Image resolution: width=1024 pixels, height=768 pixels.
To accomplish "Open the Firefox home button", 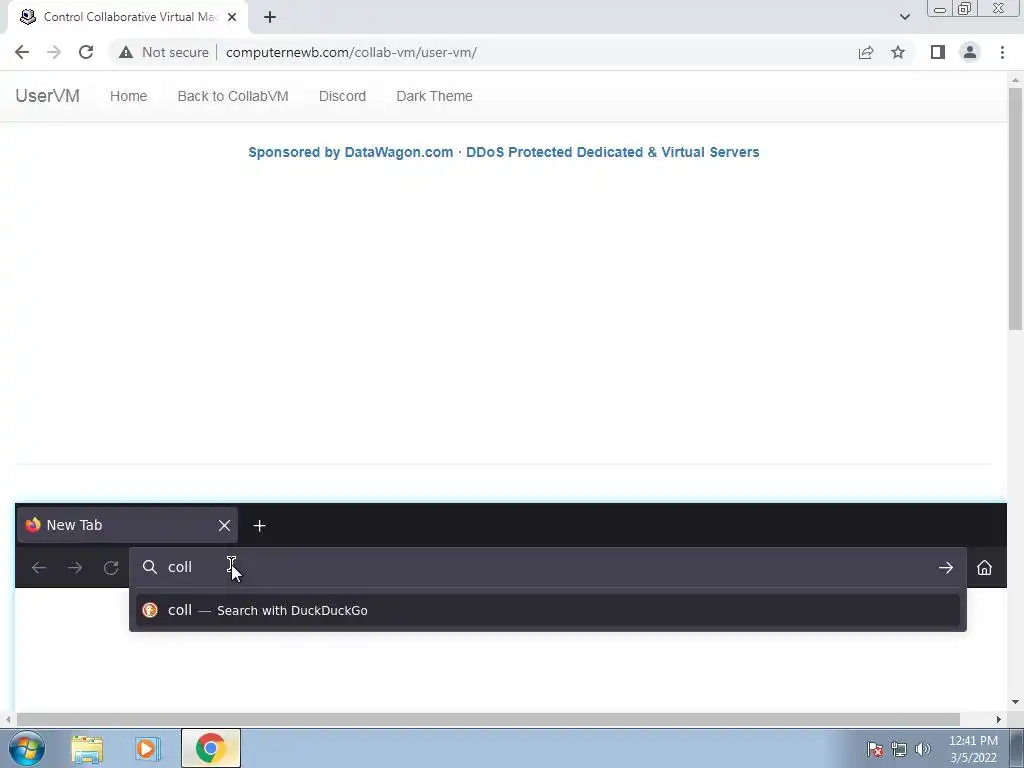I will 984,568.
